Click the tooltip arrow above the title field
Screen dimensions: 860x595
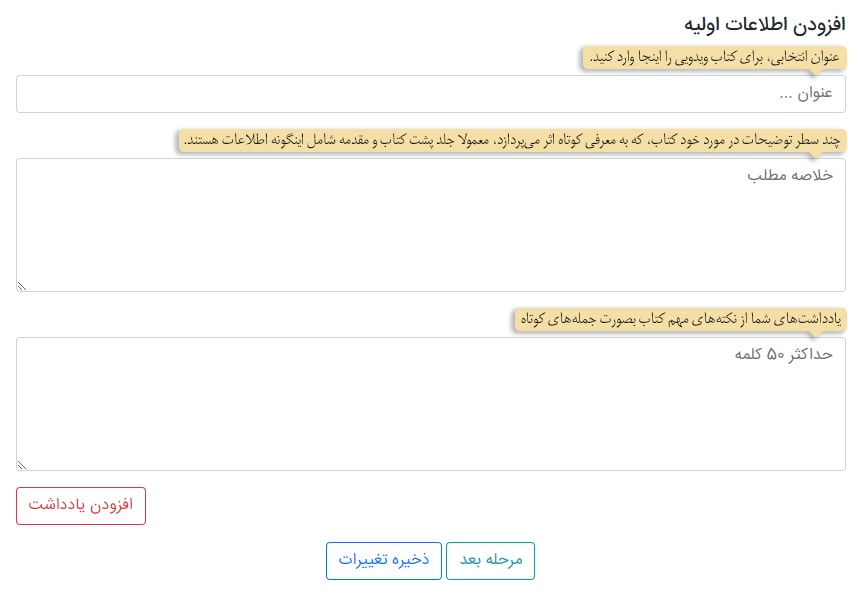pos(817,72)
